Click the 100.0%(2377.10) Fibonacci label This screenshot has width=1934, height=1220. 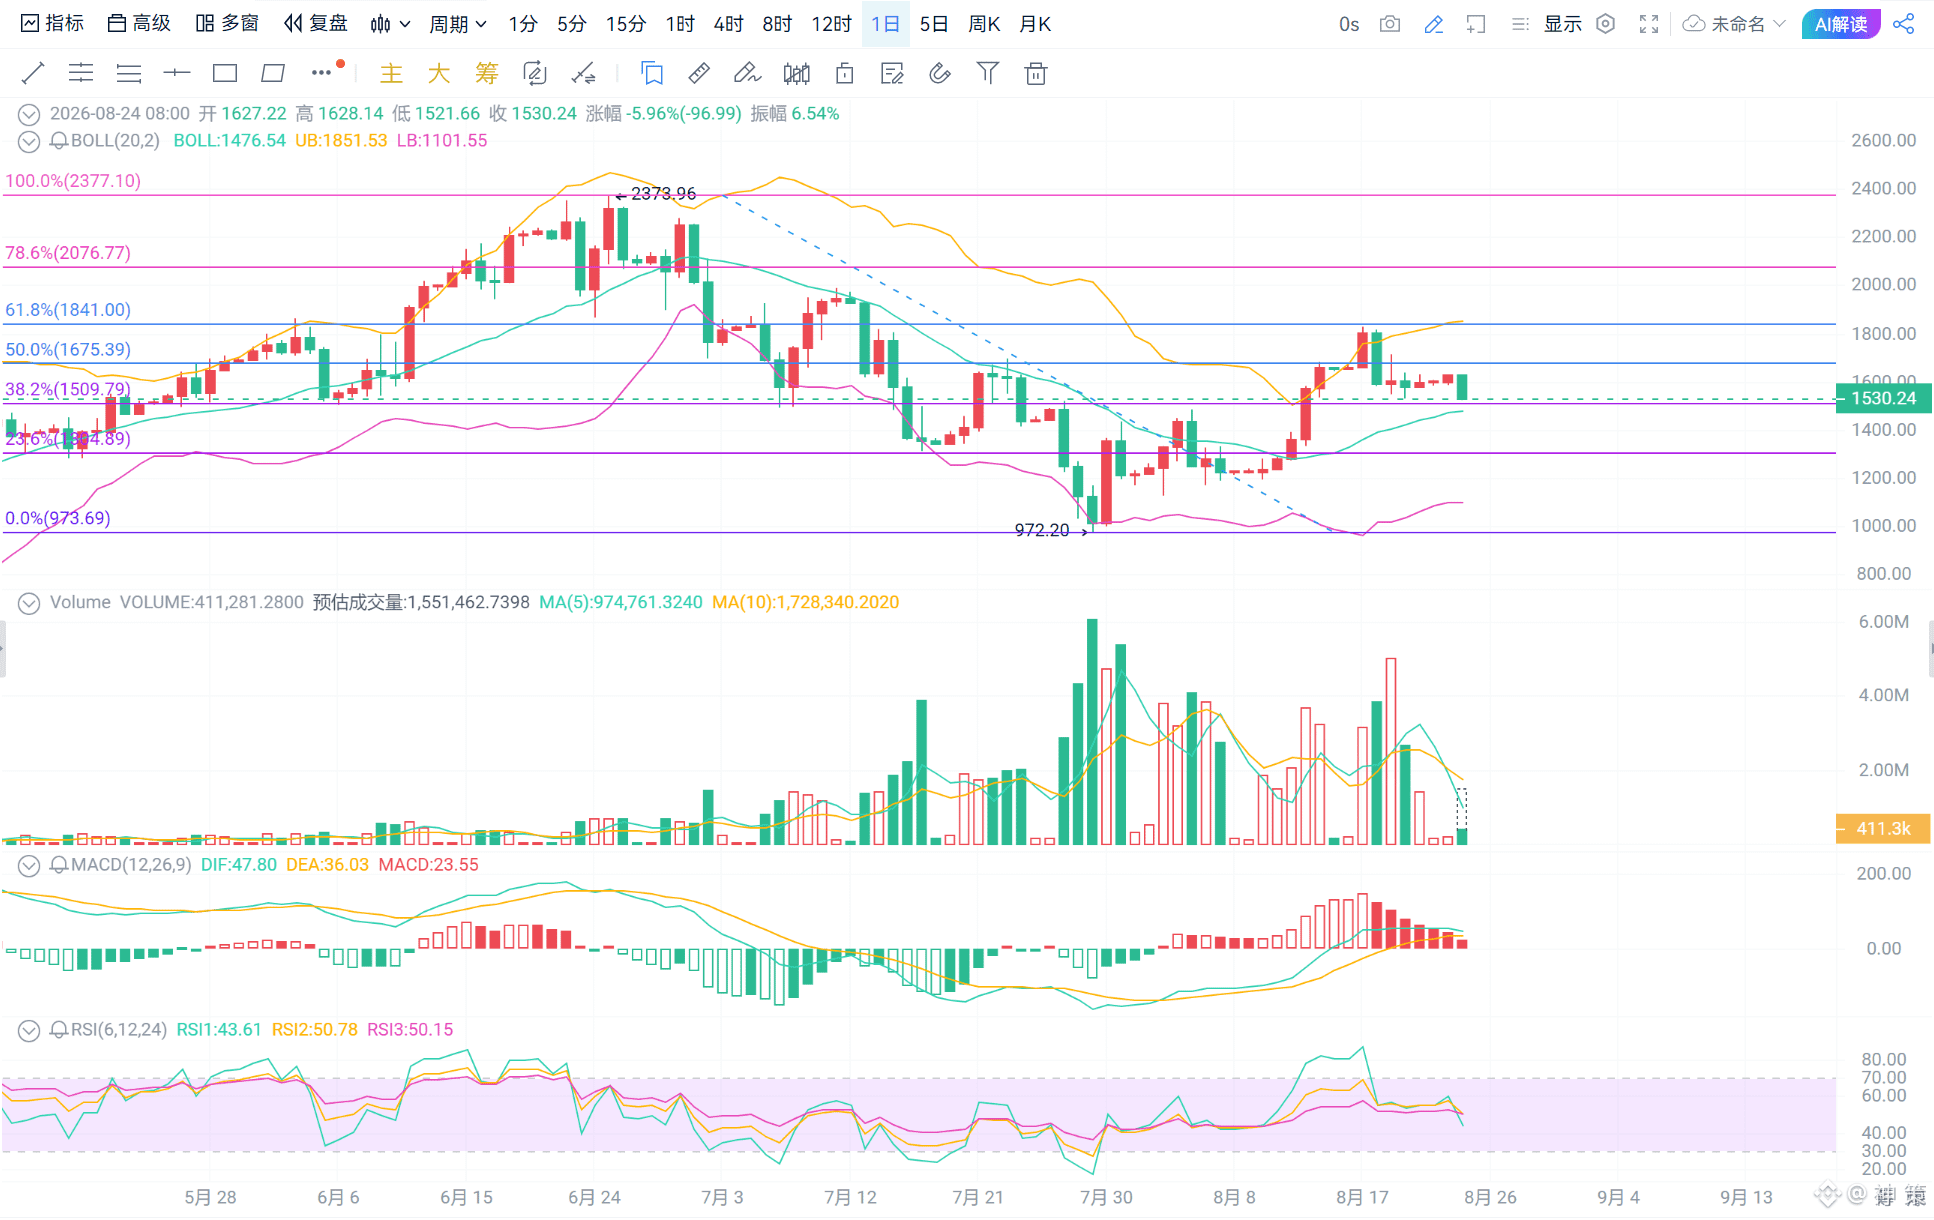73,181
